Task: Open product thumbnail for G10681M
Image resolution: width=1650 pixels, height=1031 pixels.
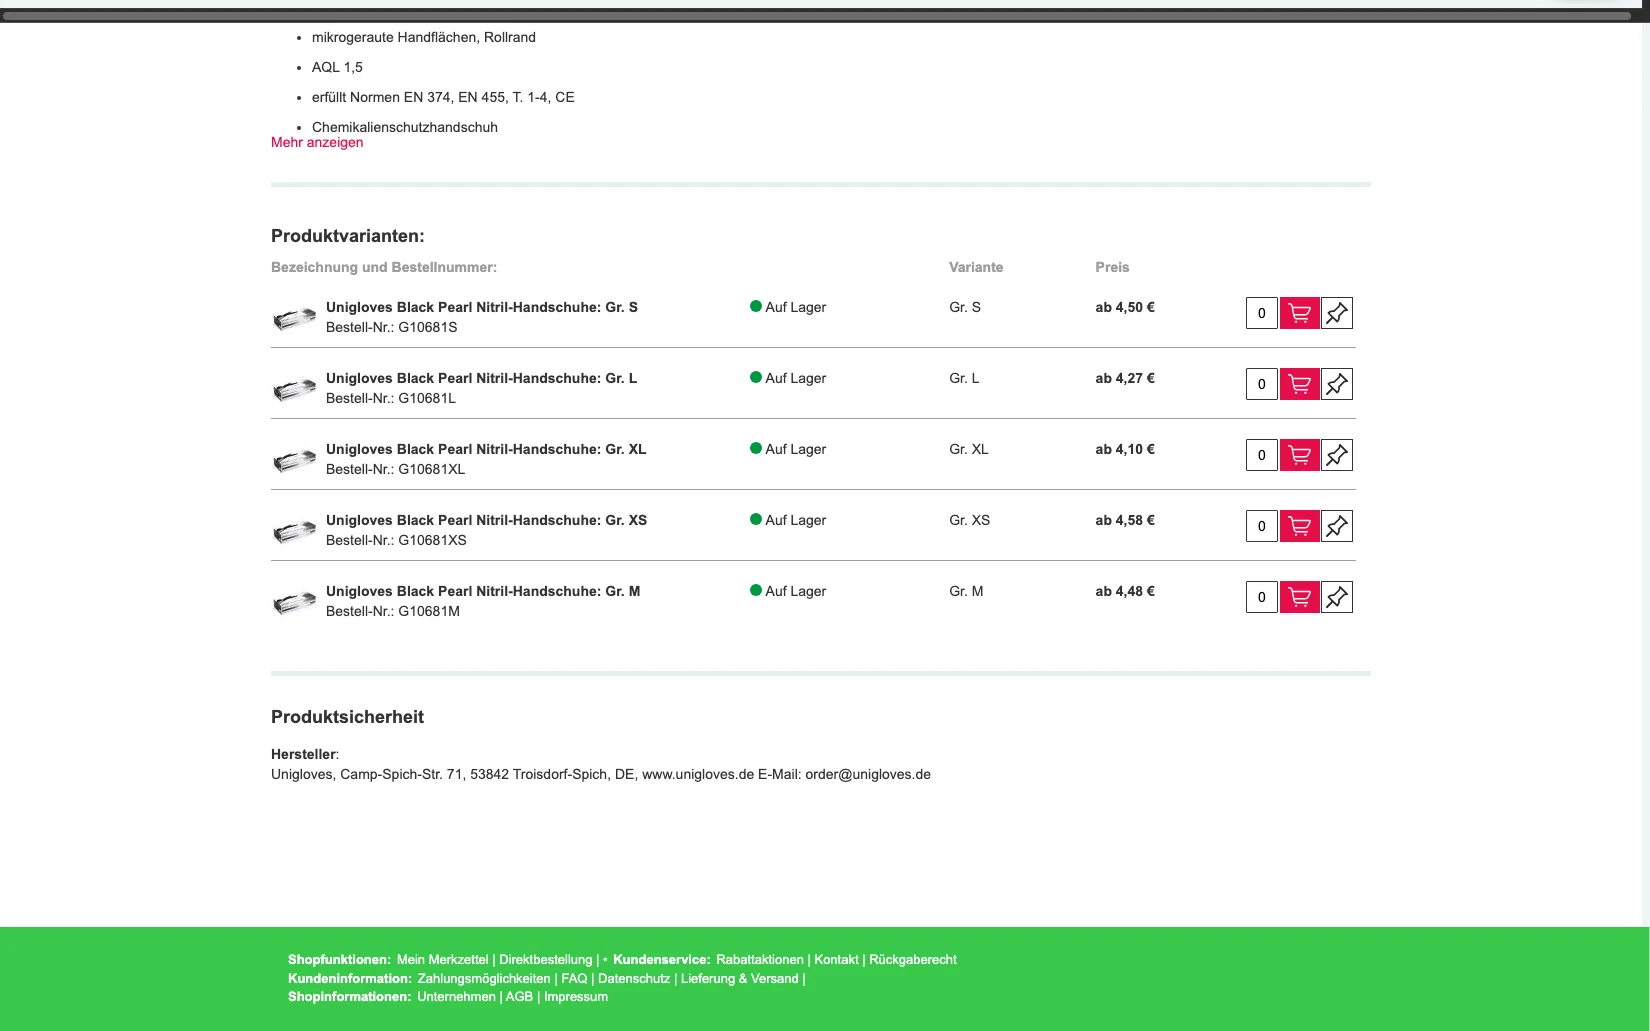Action: click(294, 603)
